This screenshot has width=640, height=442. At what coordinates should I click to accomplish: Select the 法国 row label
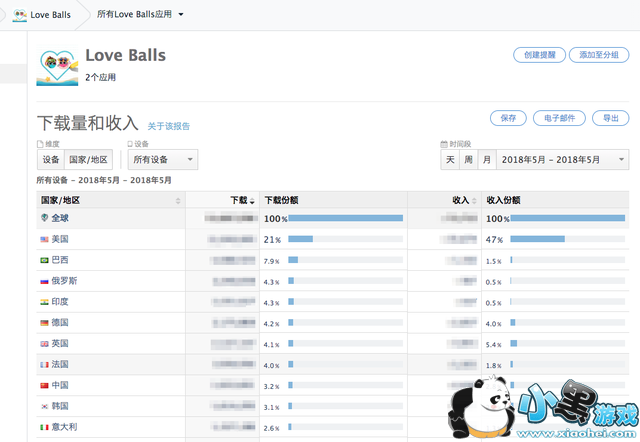pyautogui.click(x=60, y=364)
